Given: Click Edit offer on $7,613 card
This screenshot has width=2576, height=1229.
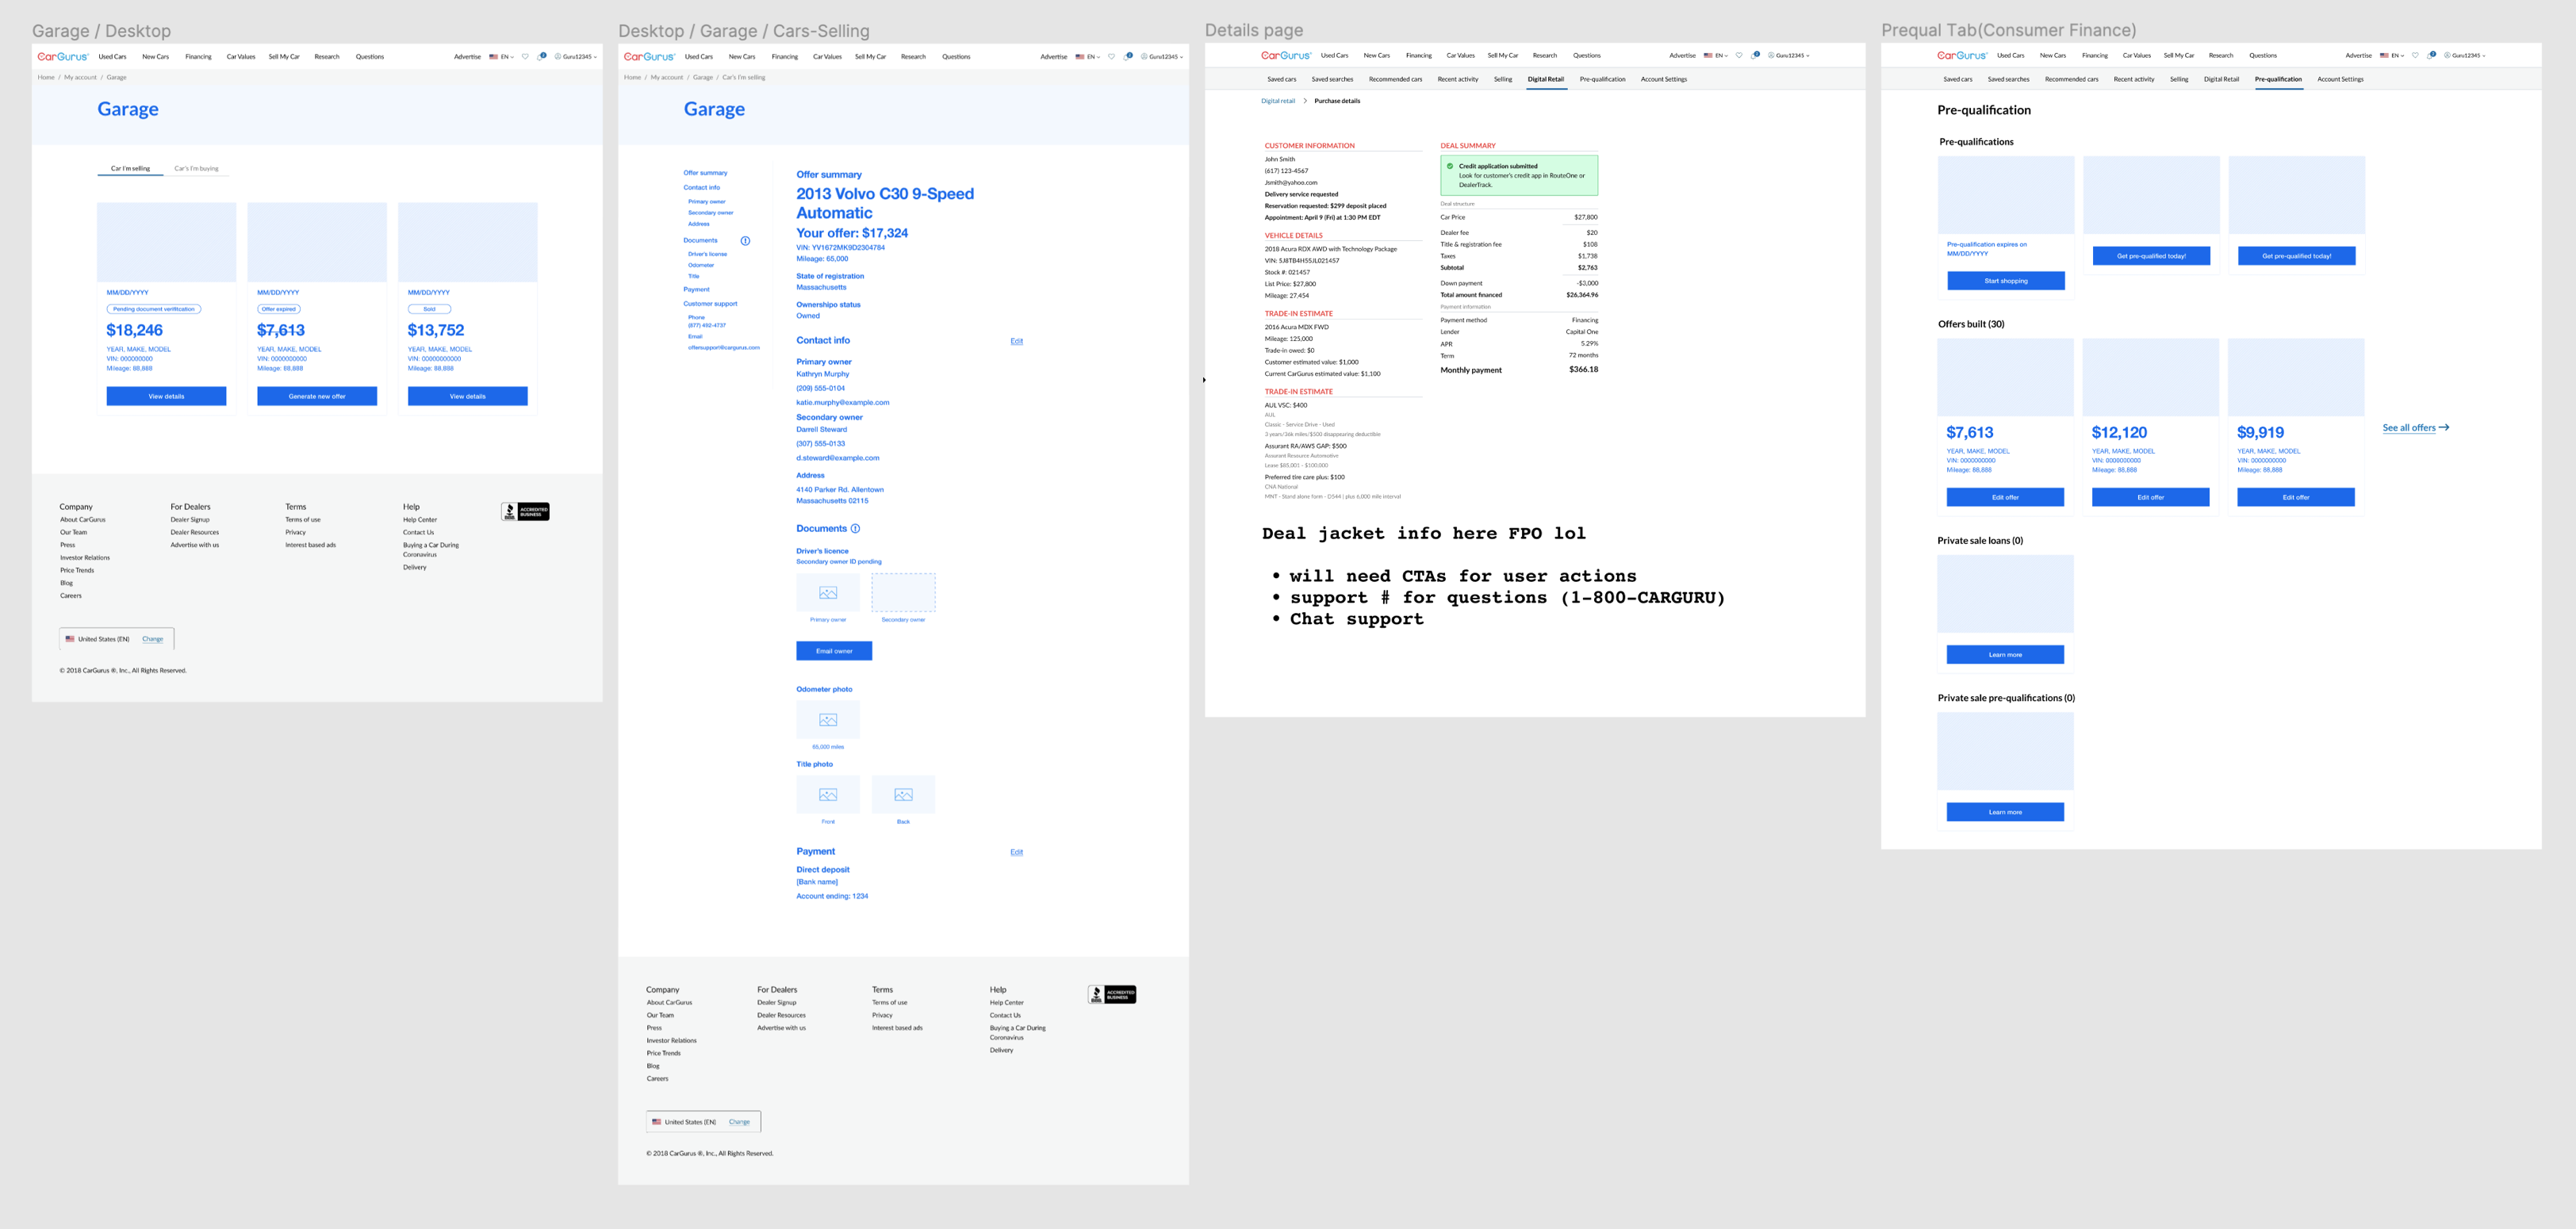Looking at the screenshot, I should (2005, 497).
